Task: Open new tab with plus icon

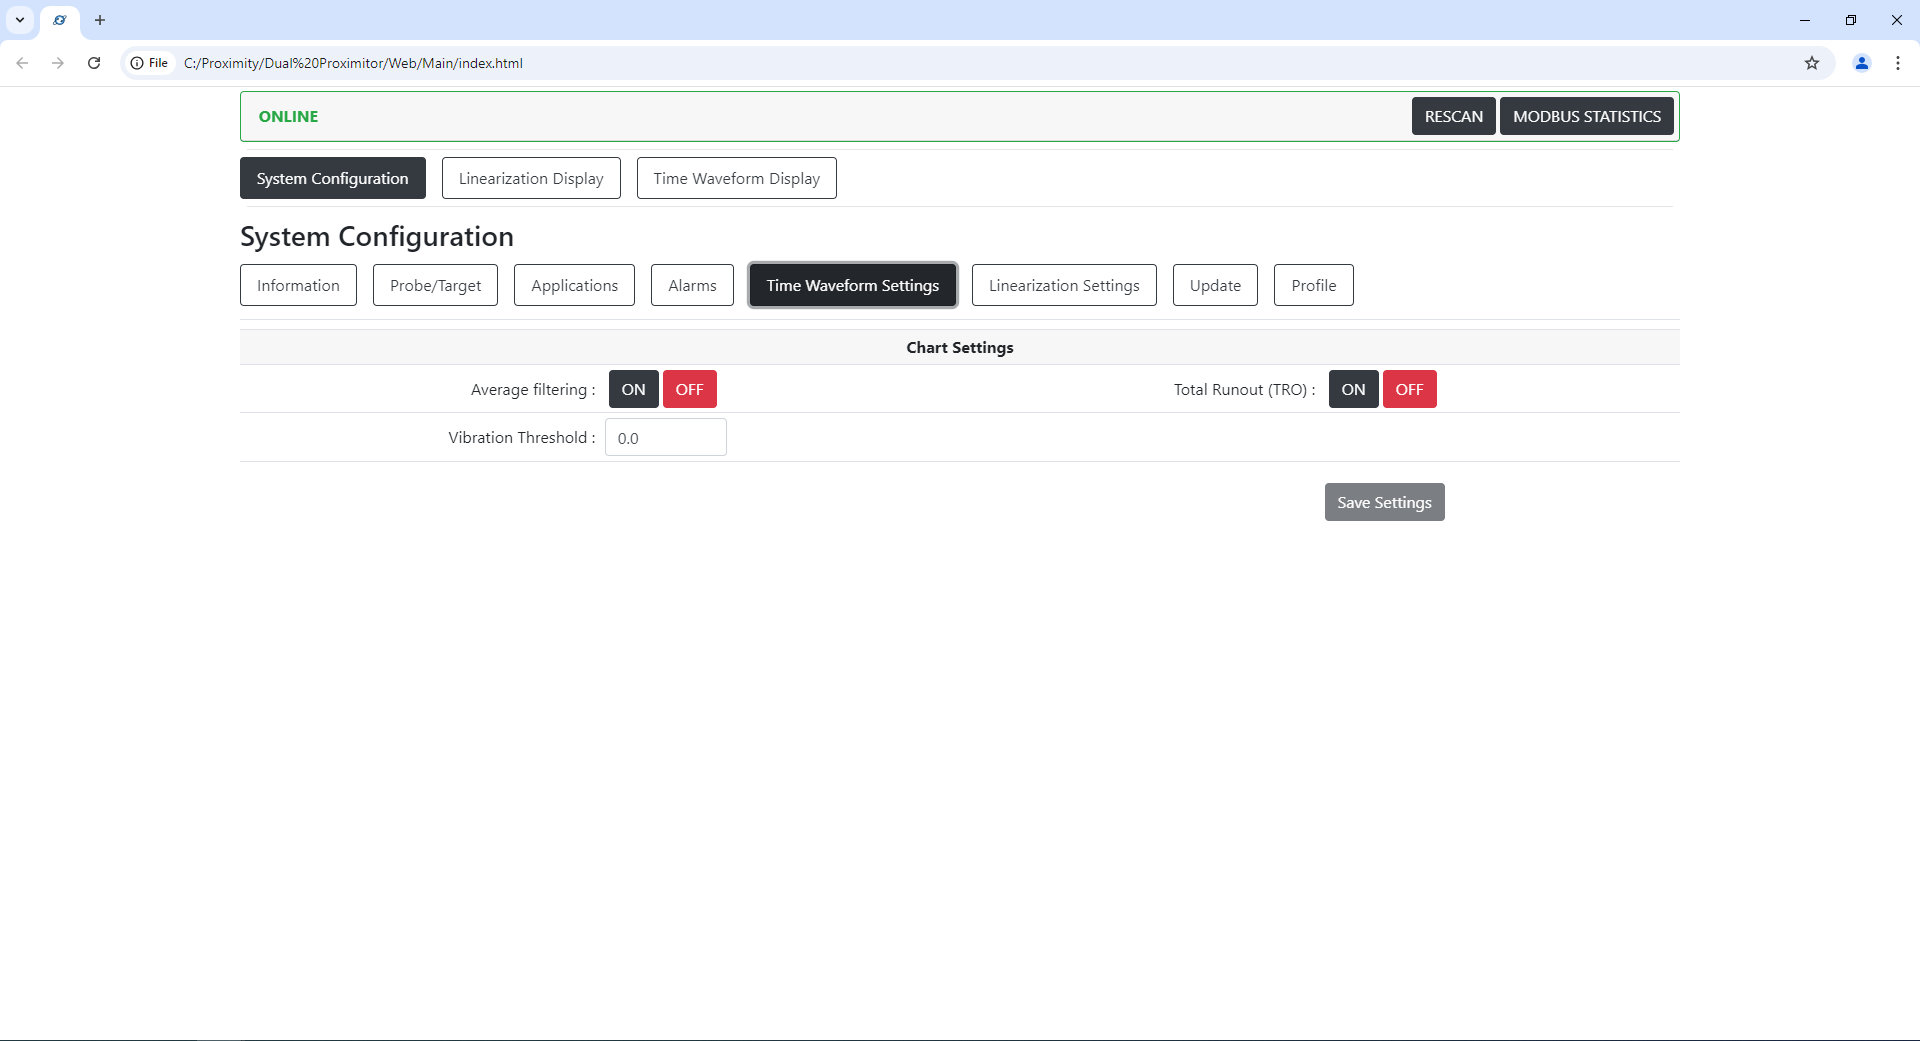Action: tap(100, 20)
